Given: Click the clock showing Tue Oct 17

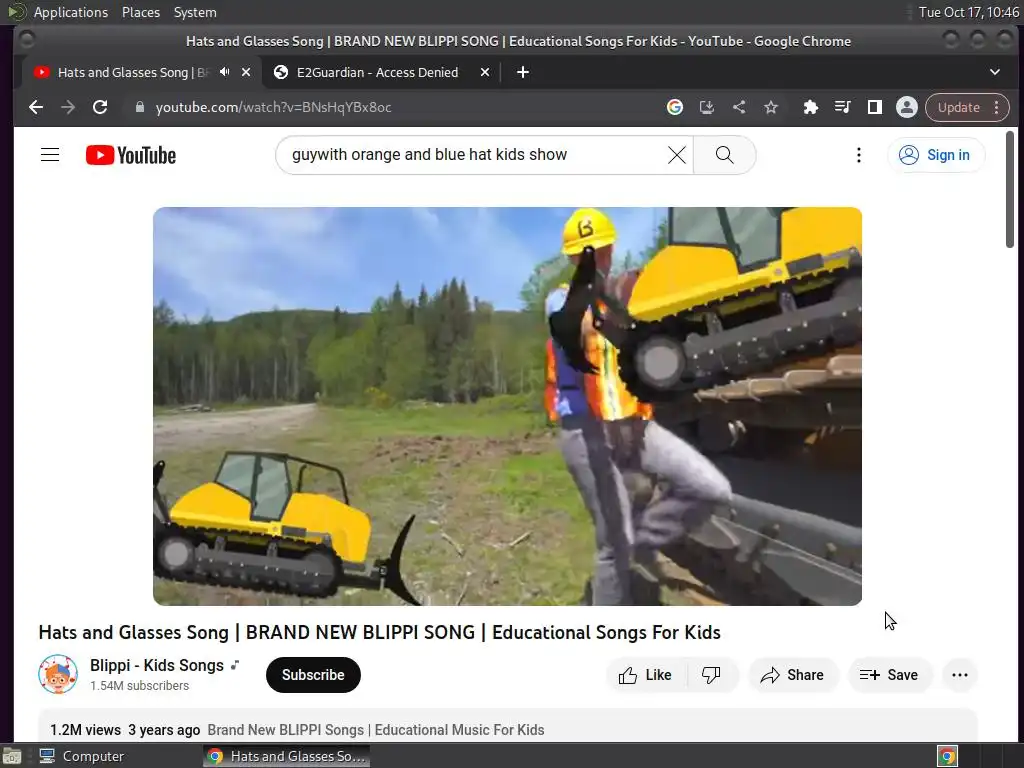Looking at the screenshot, I should coord(968,12).
